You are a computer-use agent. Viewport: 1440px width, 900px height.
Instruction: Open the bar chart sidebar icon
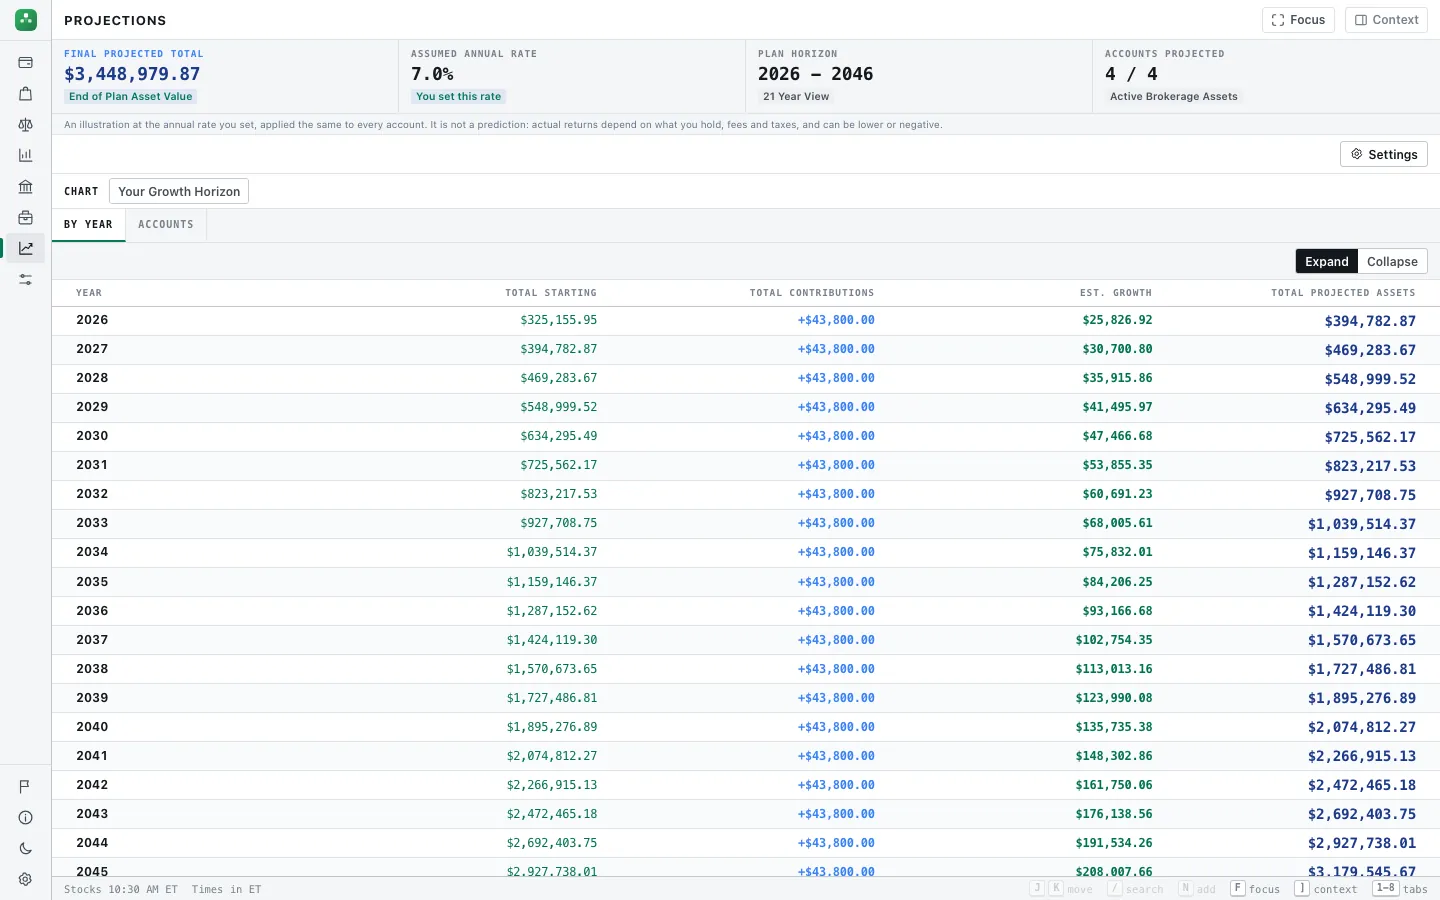click(x=26, y=156)
